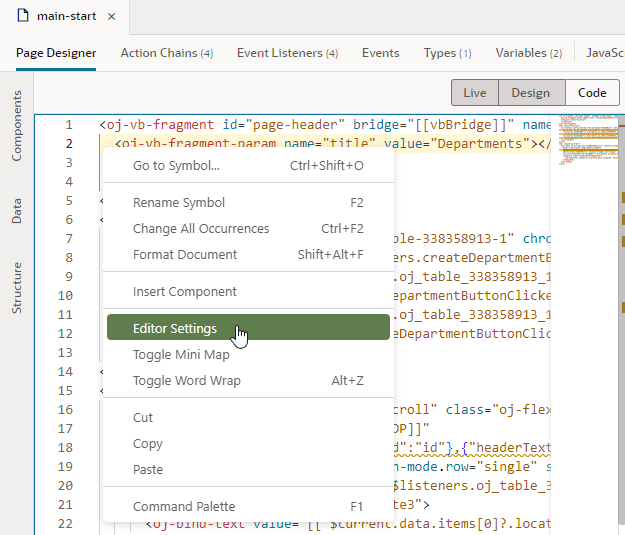Close the main-start tab
This screenshot has width=625, height=535.
click(x=112, y=16)
